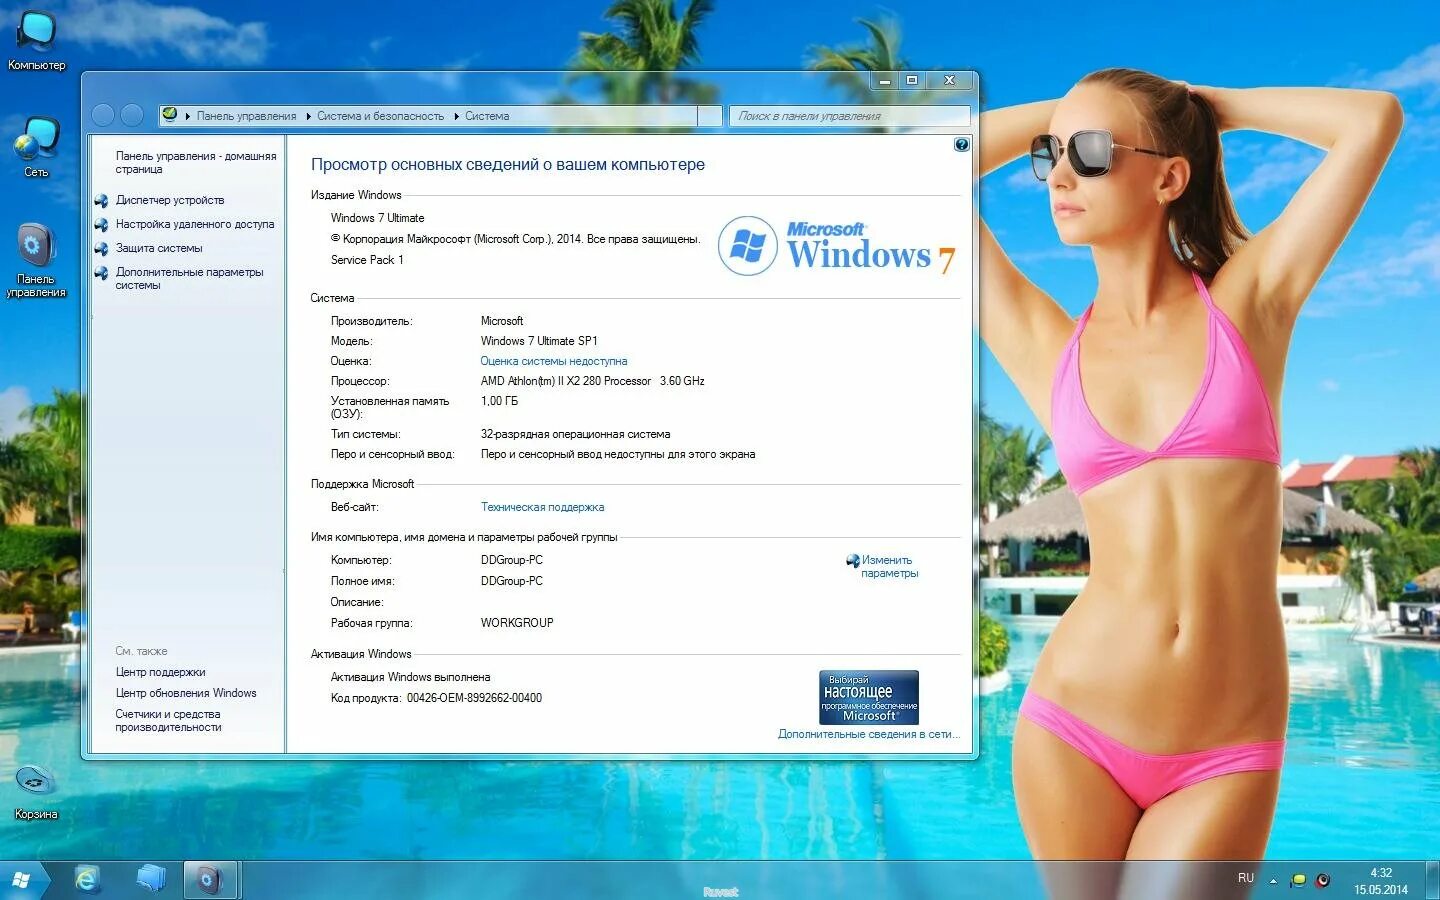This screenshot has width=1440, height=900.
Task: Select the Windows 7 Ultimate edition text
Action: click(x=377, y=218)
